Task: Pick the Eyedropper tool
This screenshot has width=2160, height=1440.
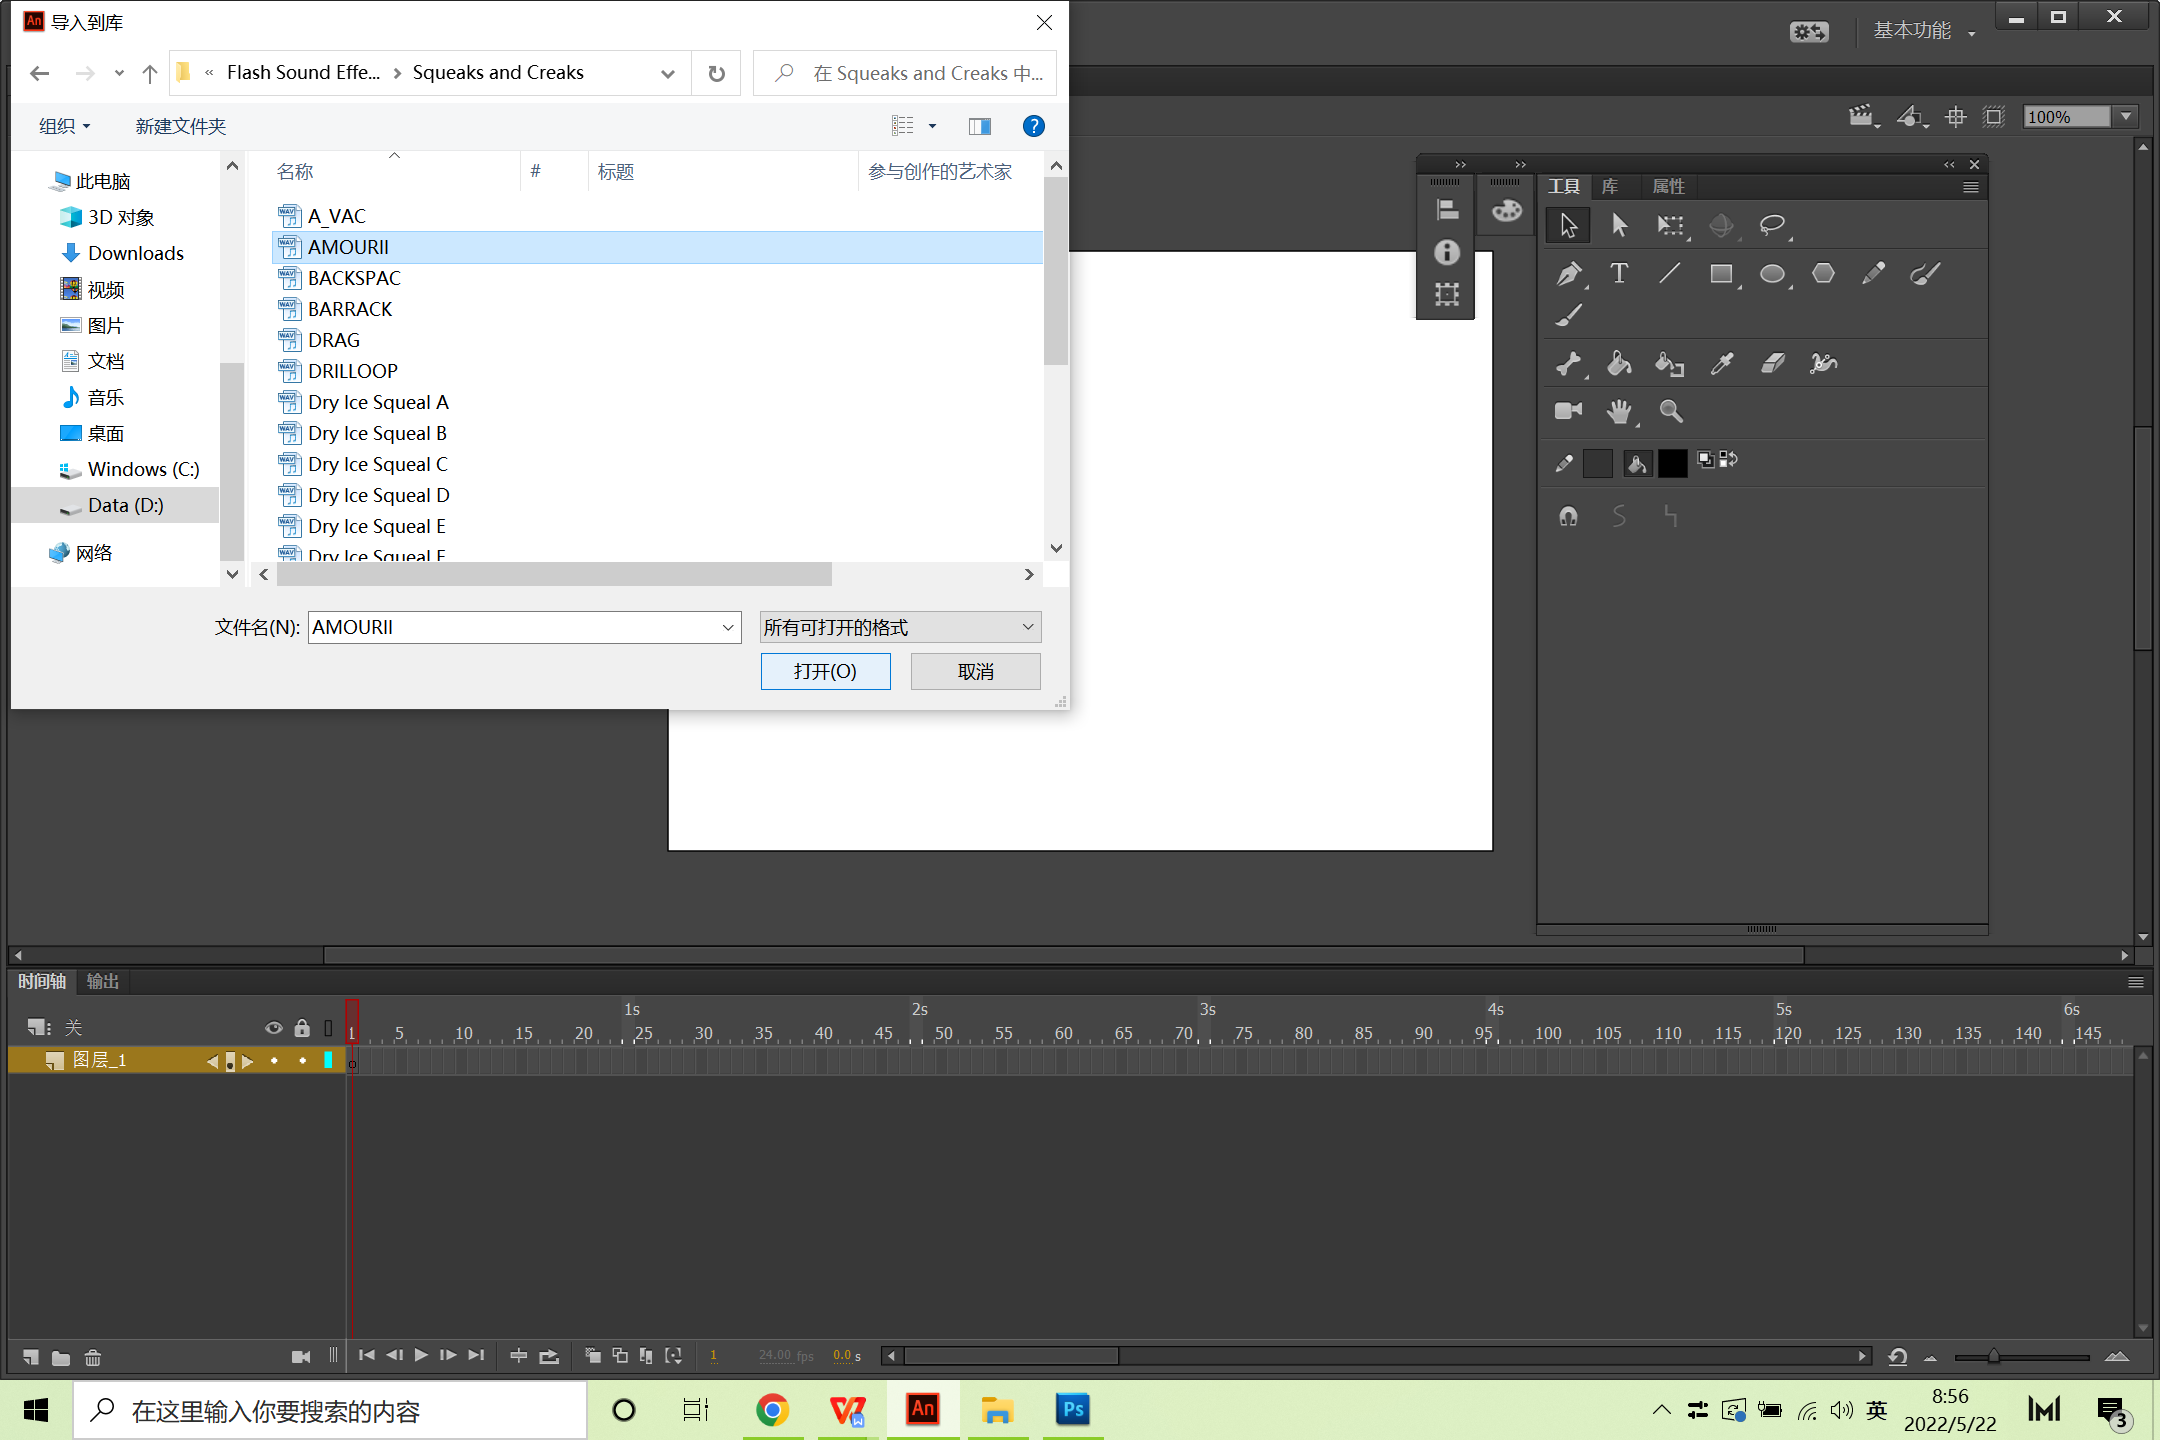Action: (x=1721, y=364)
